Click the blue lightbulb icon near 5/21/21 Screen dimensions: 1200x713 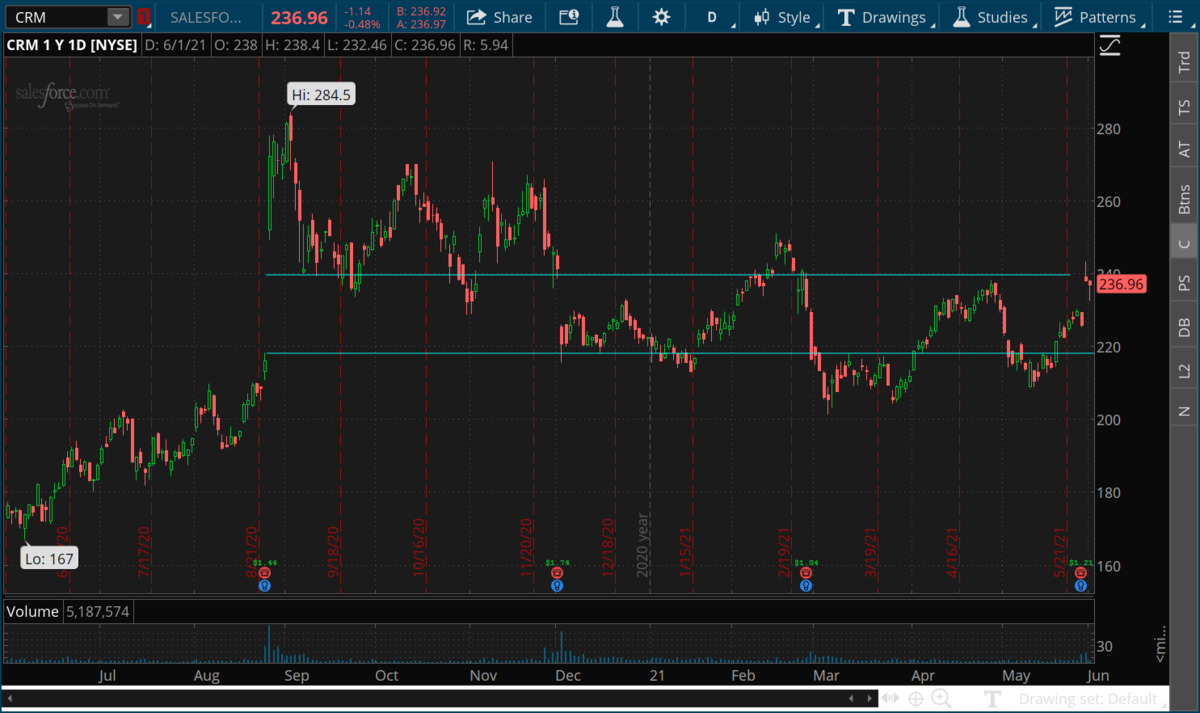click(x=1080, y=586)
